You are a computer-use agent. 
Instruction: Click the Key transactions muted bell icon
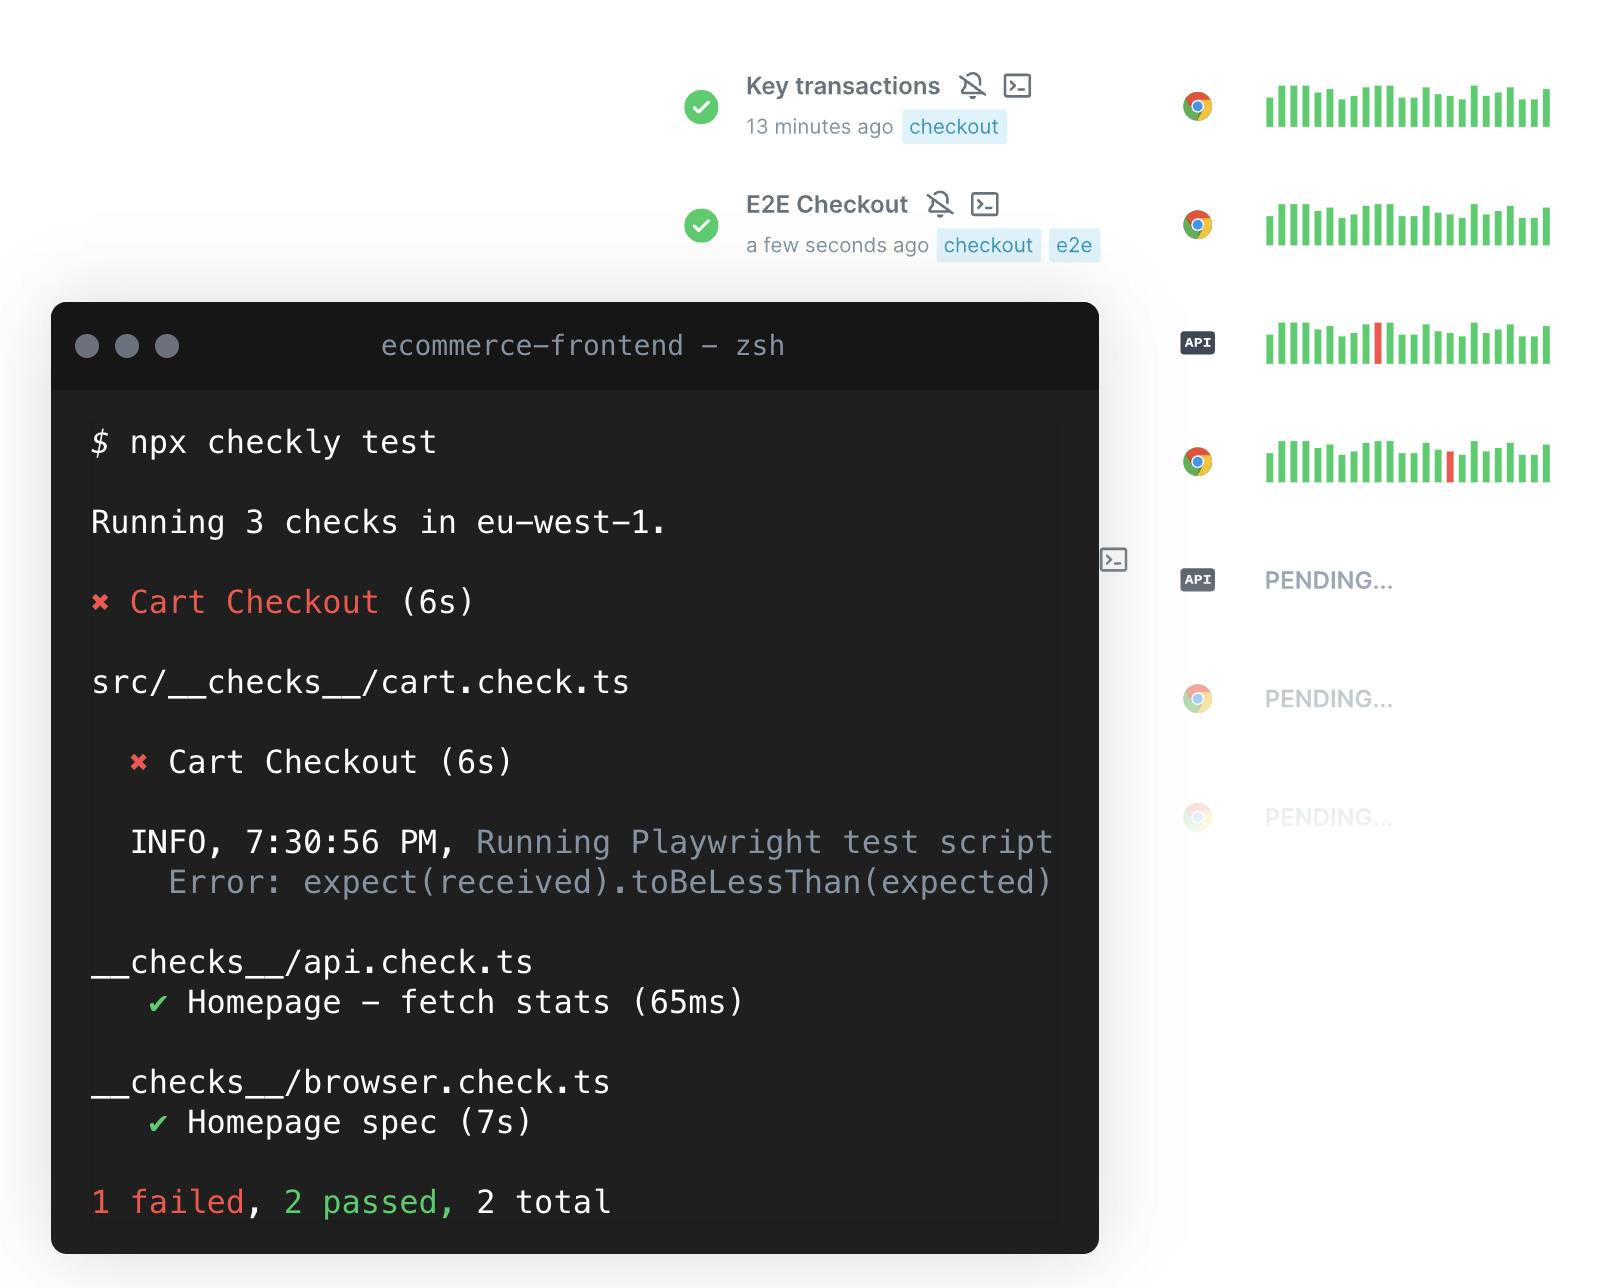[972, 86]
